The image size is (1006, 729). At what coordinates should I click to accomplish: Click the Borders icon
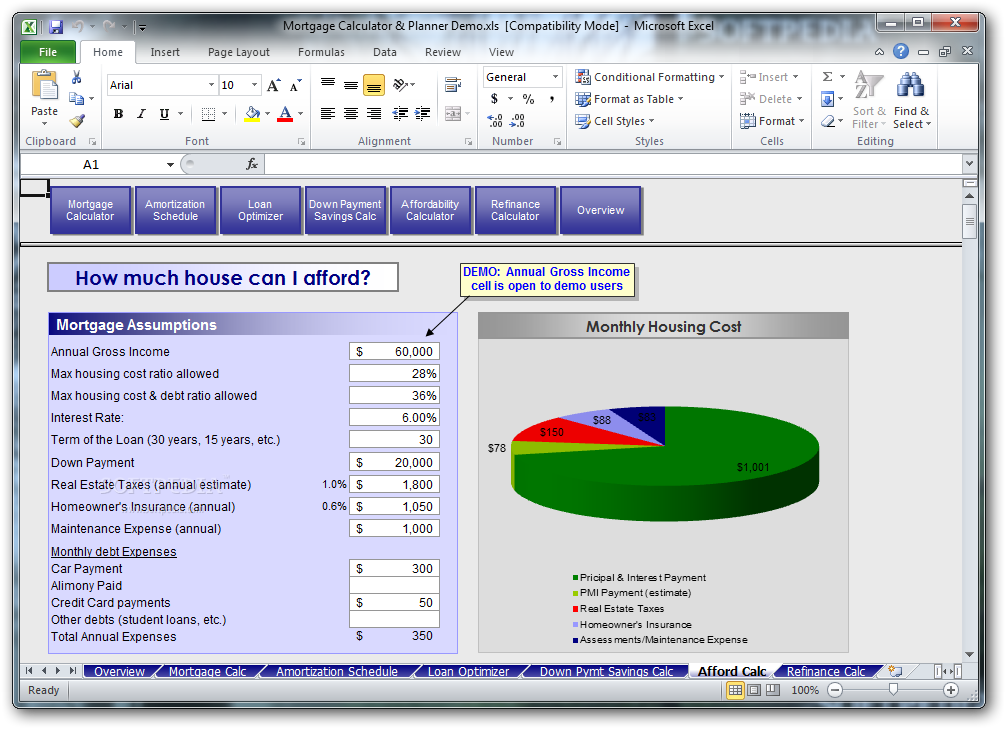(208, 114)
